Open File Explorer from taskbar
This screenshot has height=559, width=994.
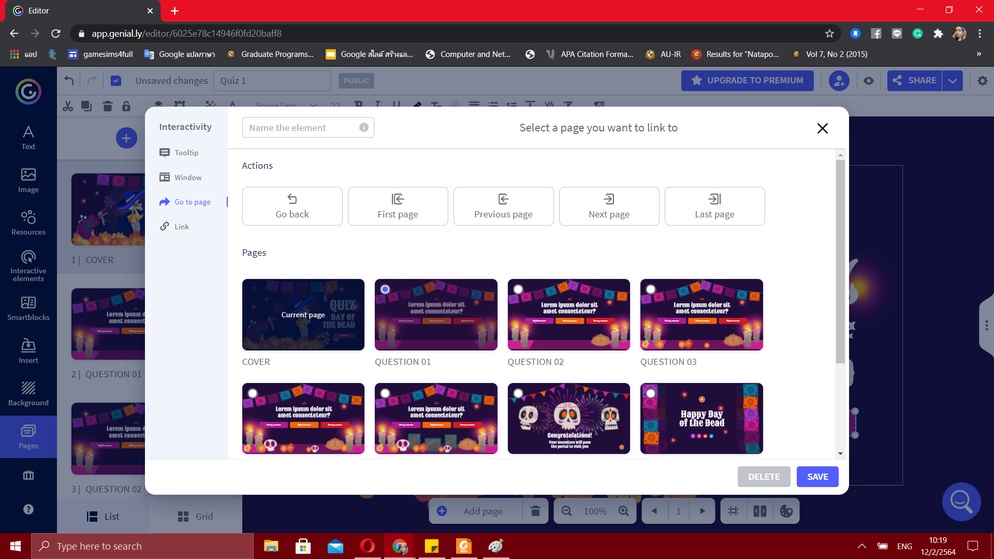tap(271, 546)
